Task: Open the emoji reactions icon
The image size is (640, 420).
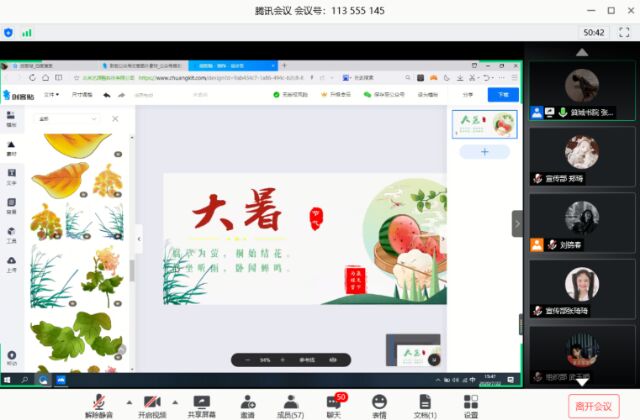Action: pos(379,406)
